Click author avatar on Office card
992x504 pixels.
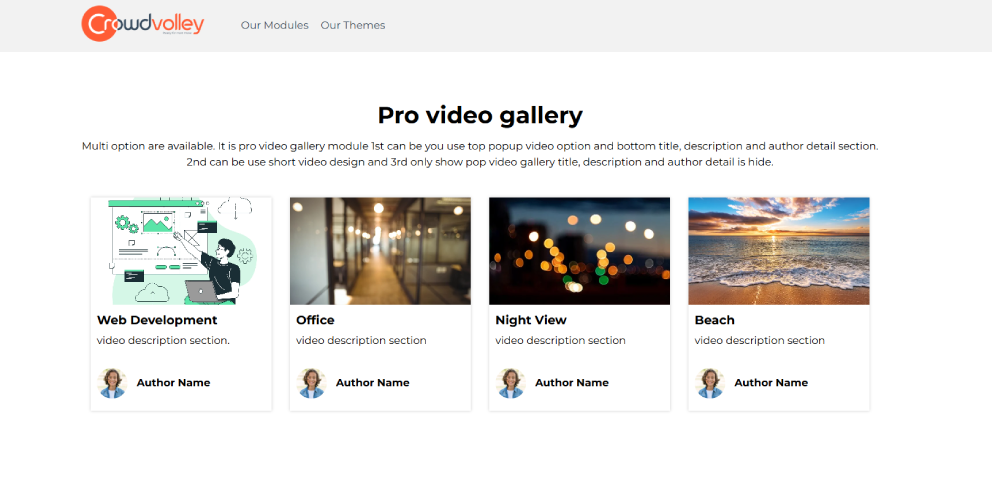tap(311, 383)
